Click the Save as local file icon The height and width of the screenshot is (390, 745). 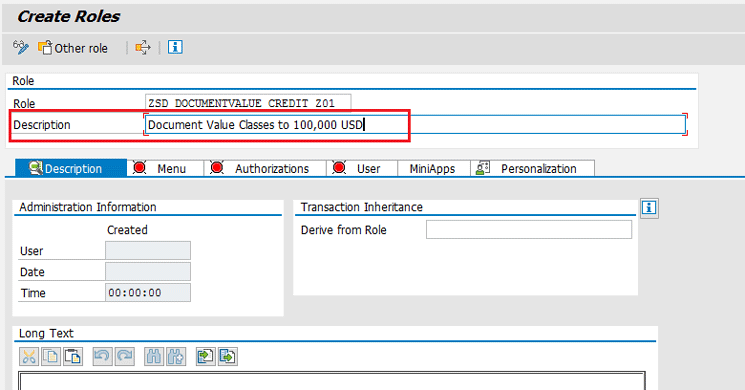228,356
